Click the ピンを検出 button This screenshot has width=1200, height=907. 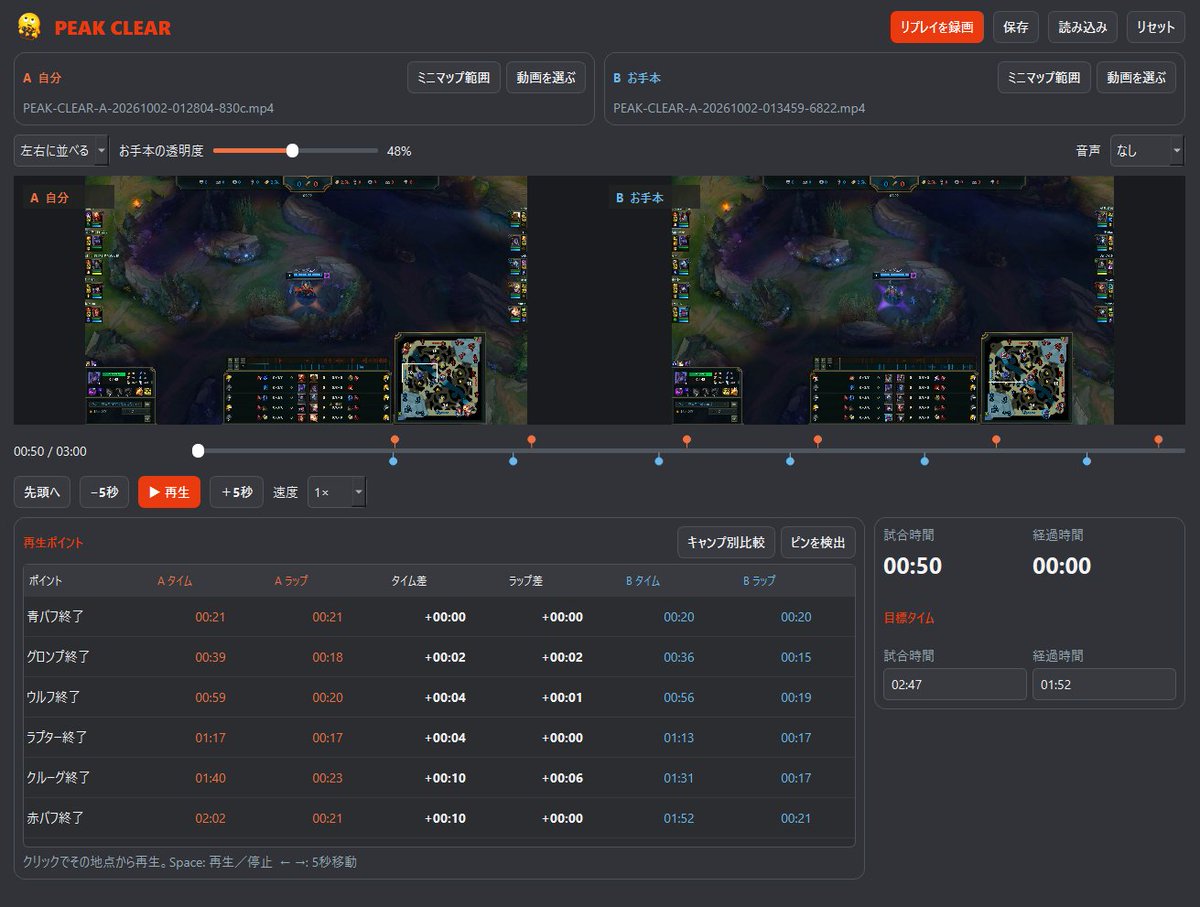(x=819, y=543)
